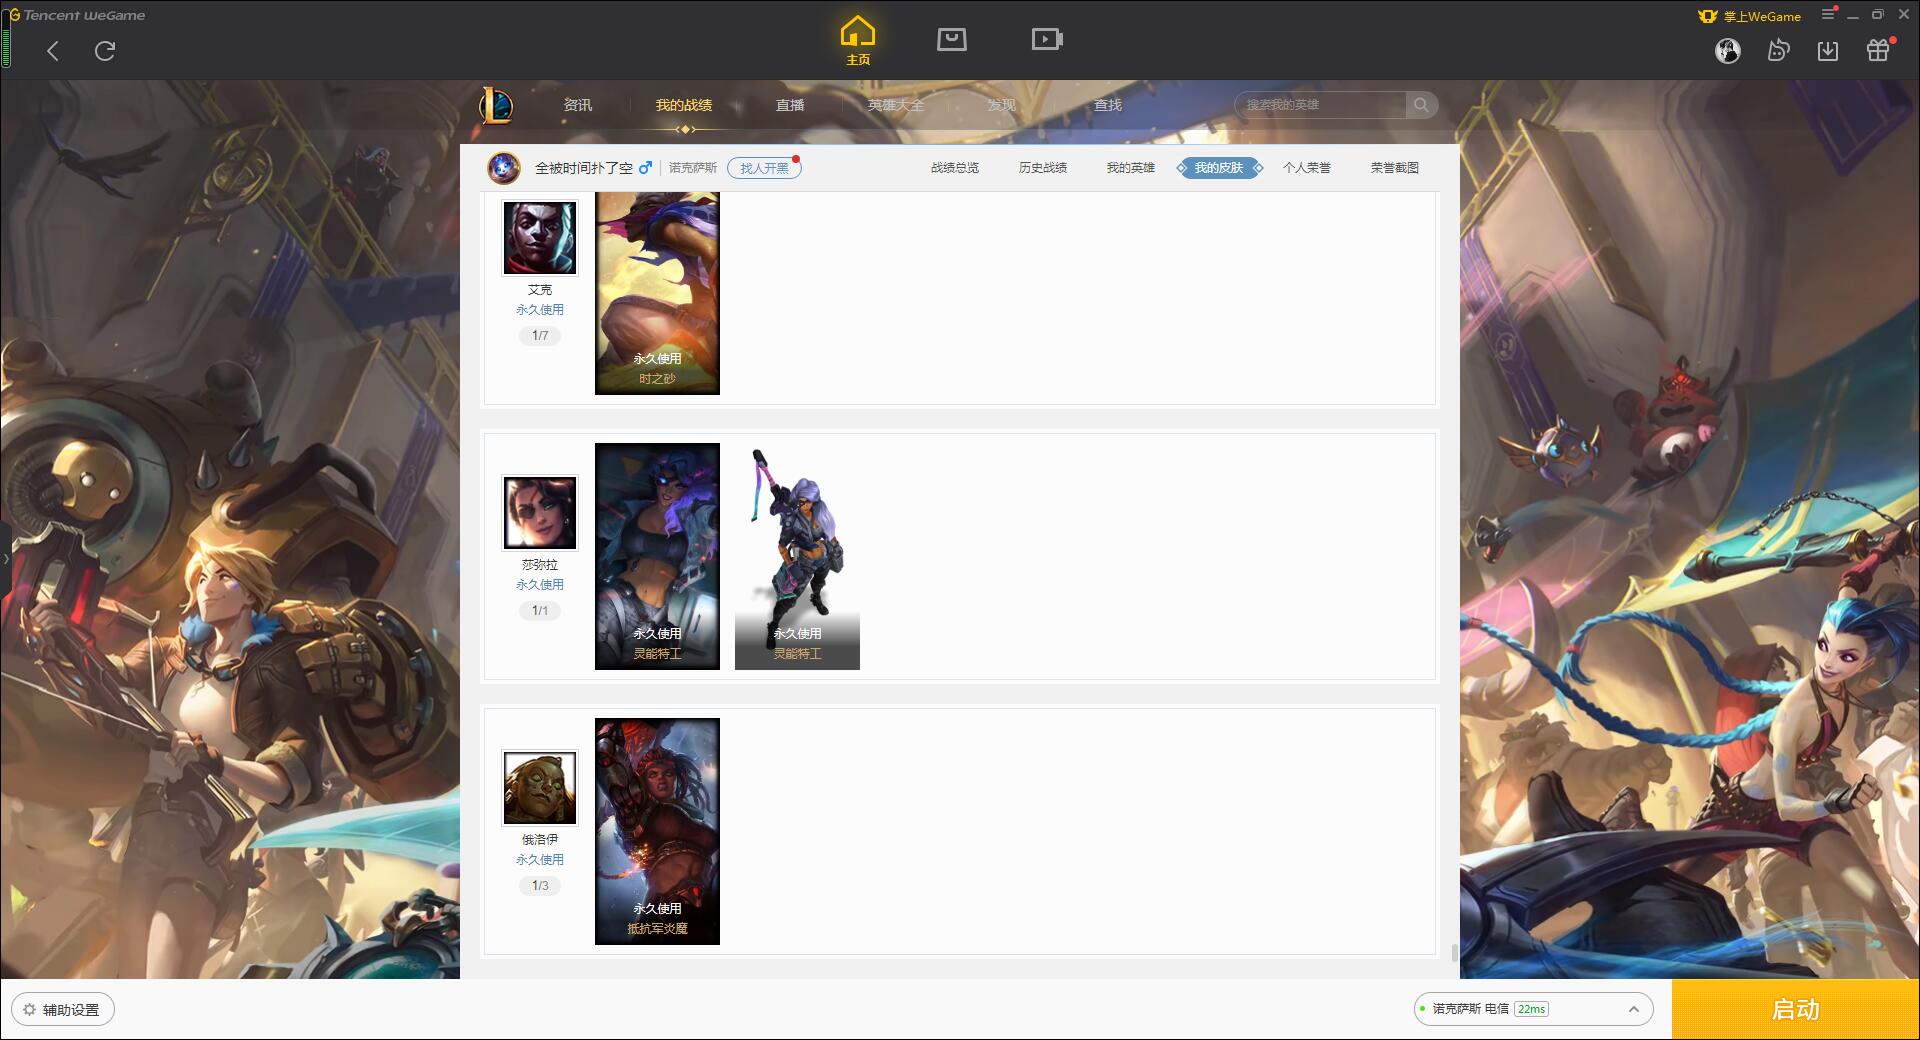Click the 1/3 skin count badge
This screenshot has width=1920, height=1040.
540,886
